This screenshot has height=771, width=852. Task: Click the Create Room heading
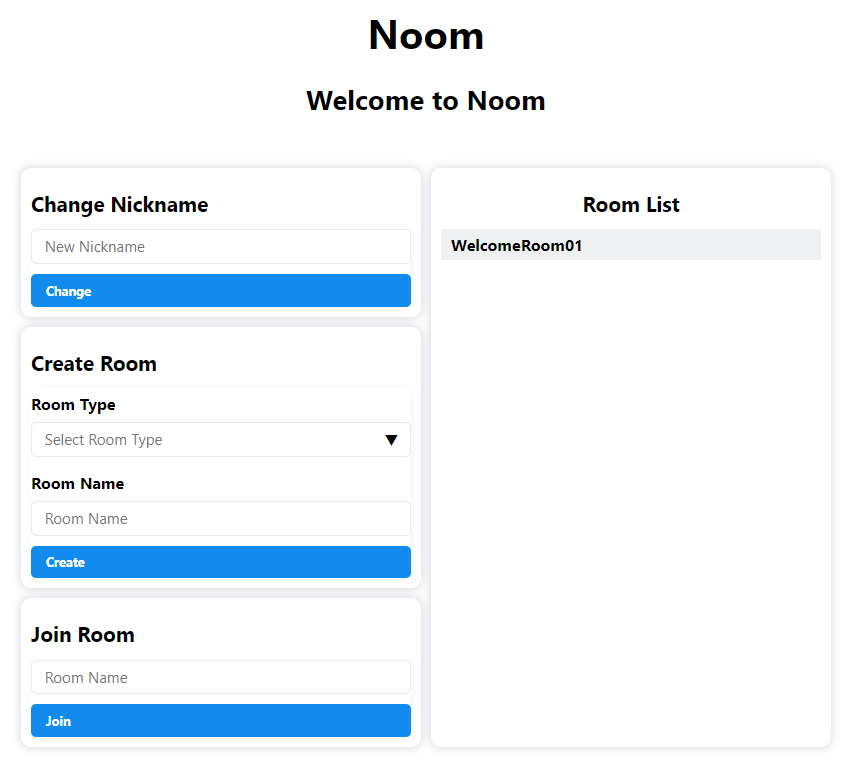94,364
